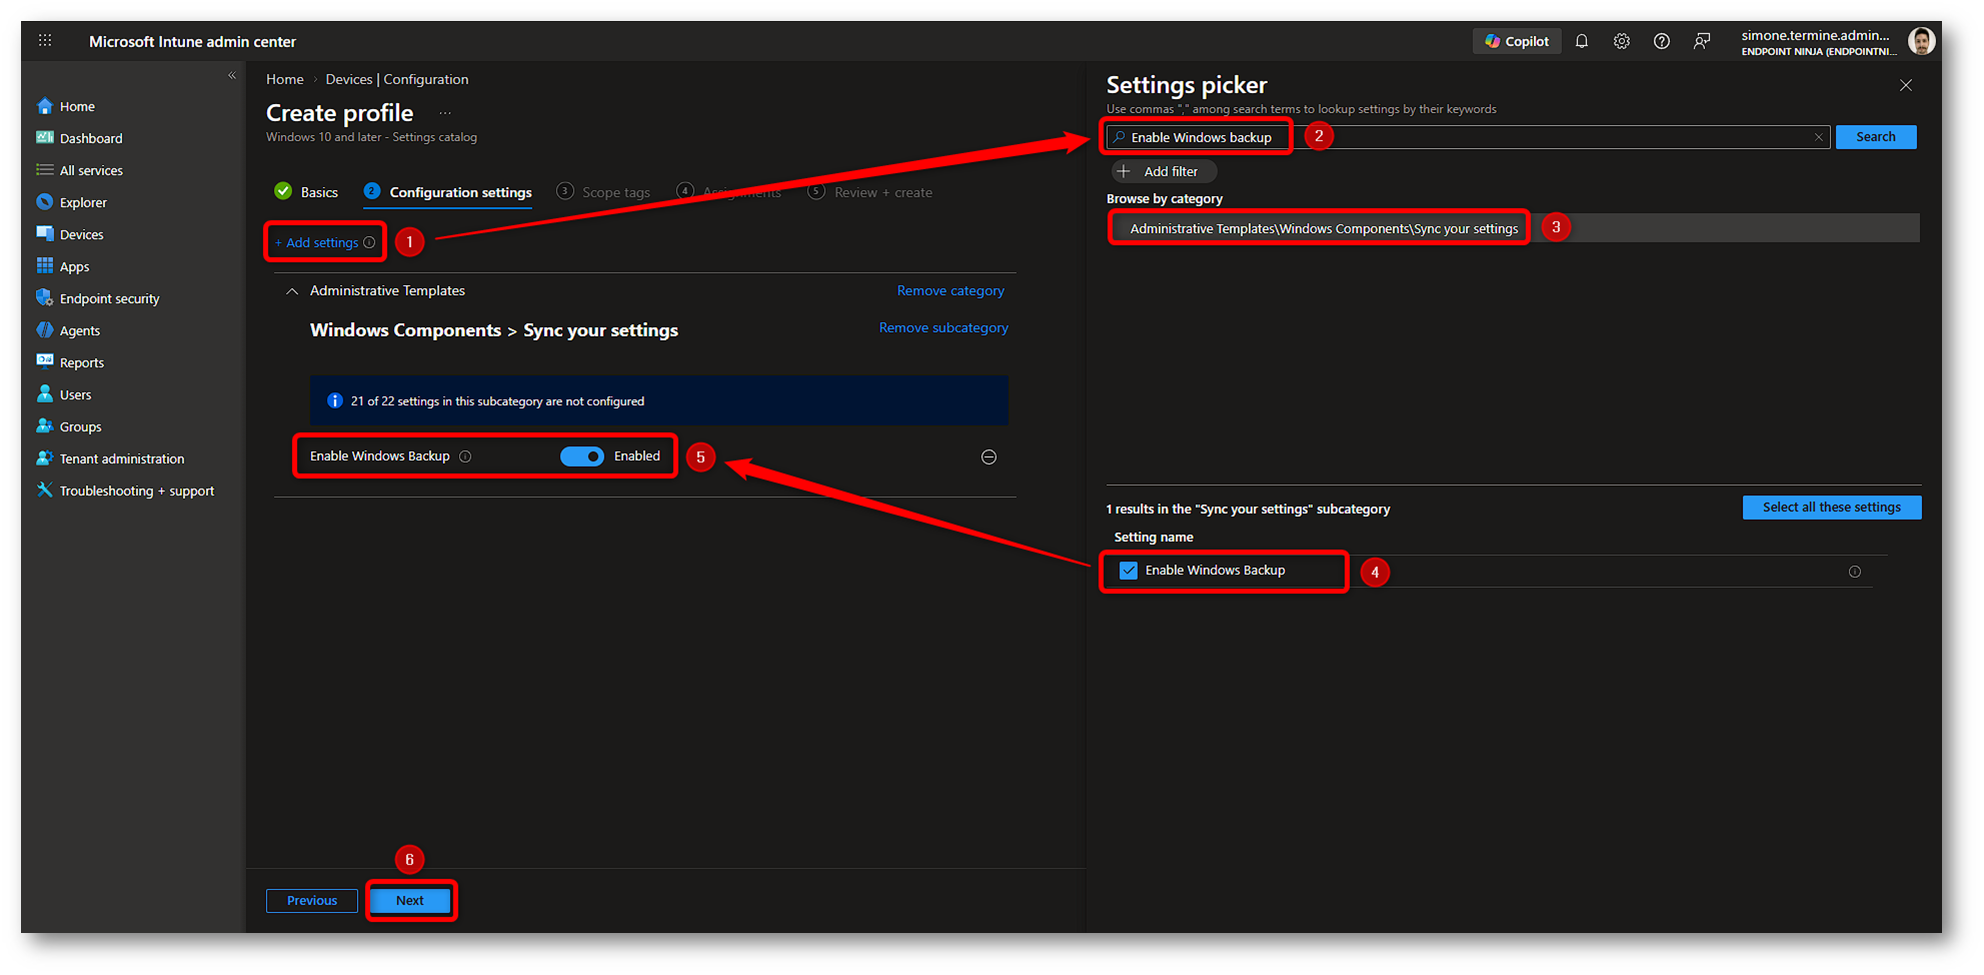Uncheck the Enable Windows Backup checkbox
This screenshot has height=975, width=1984.
(x=1128, y=570)
